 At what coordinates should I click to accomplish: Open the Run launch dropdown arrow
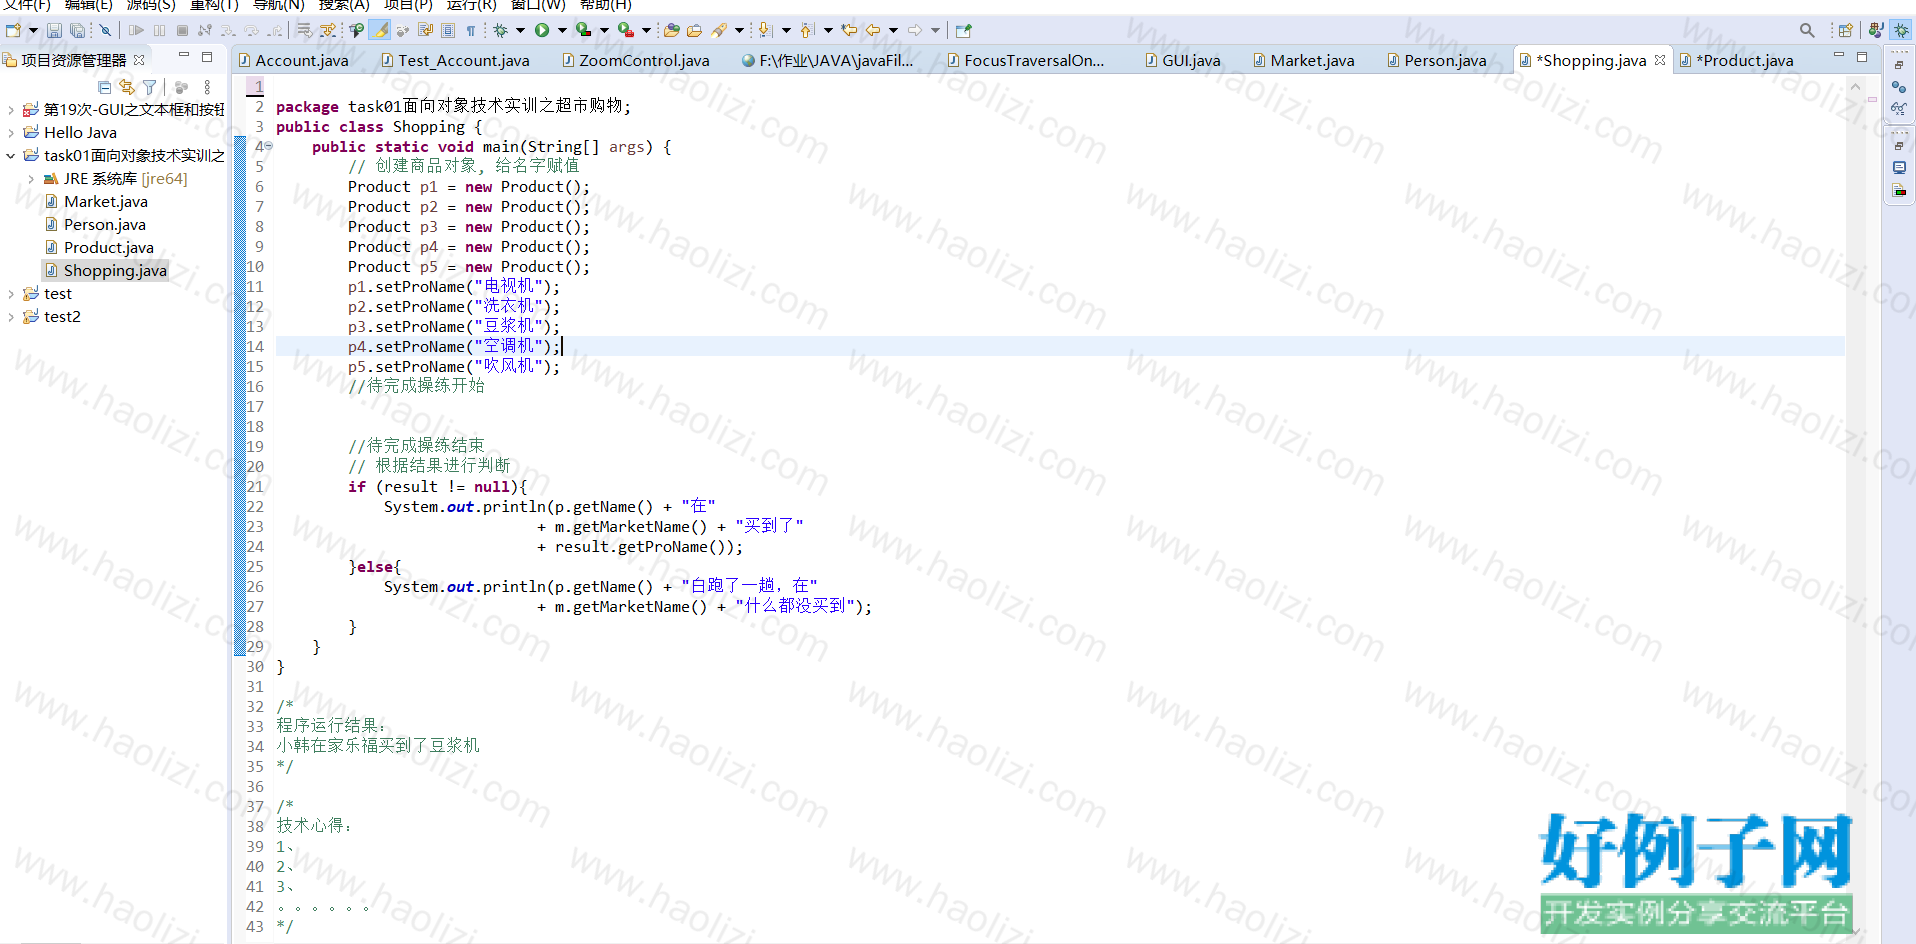(562, 30)
